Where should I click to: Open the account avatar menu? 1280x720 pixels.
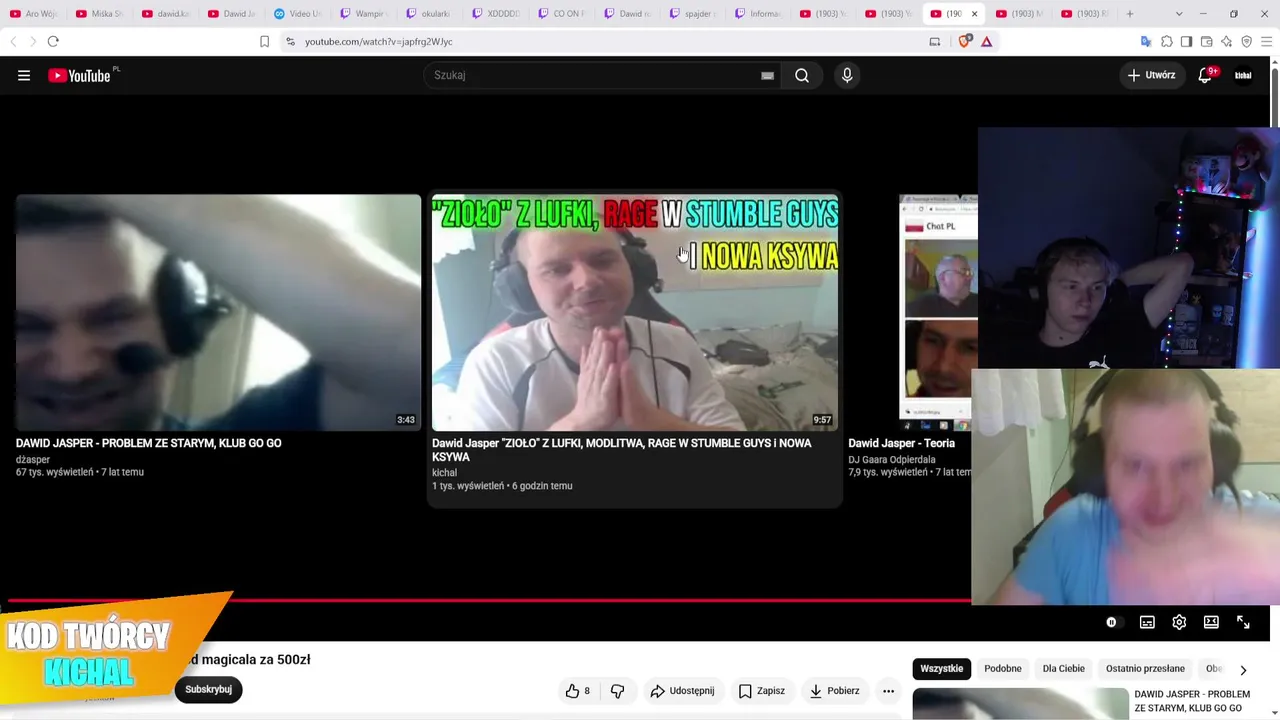pyautogui.click(x=1243, y=75)
